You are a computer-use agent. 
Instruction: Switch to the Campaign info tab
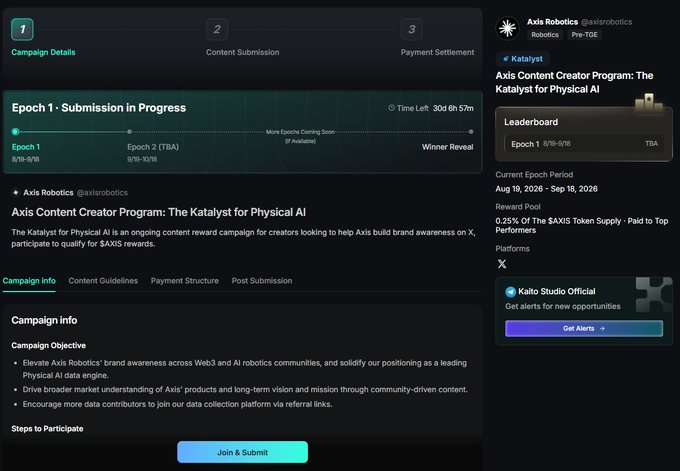[29, 281]
